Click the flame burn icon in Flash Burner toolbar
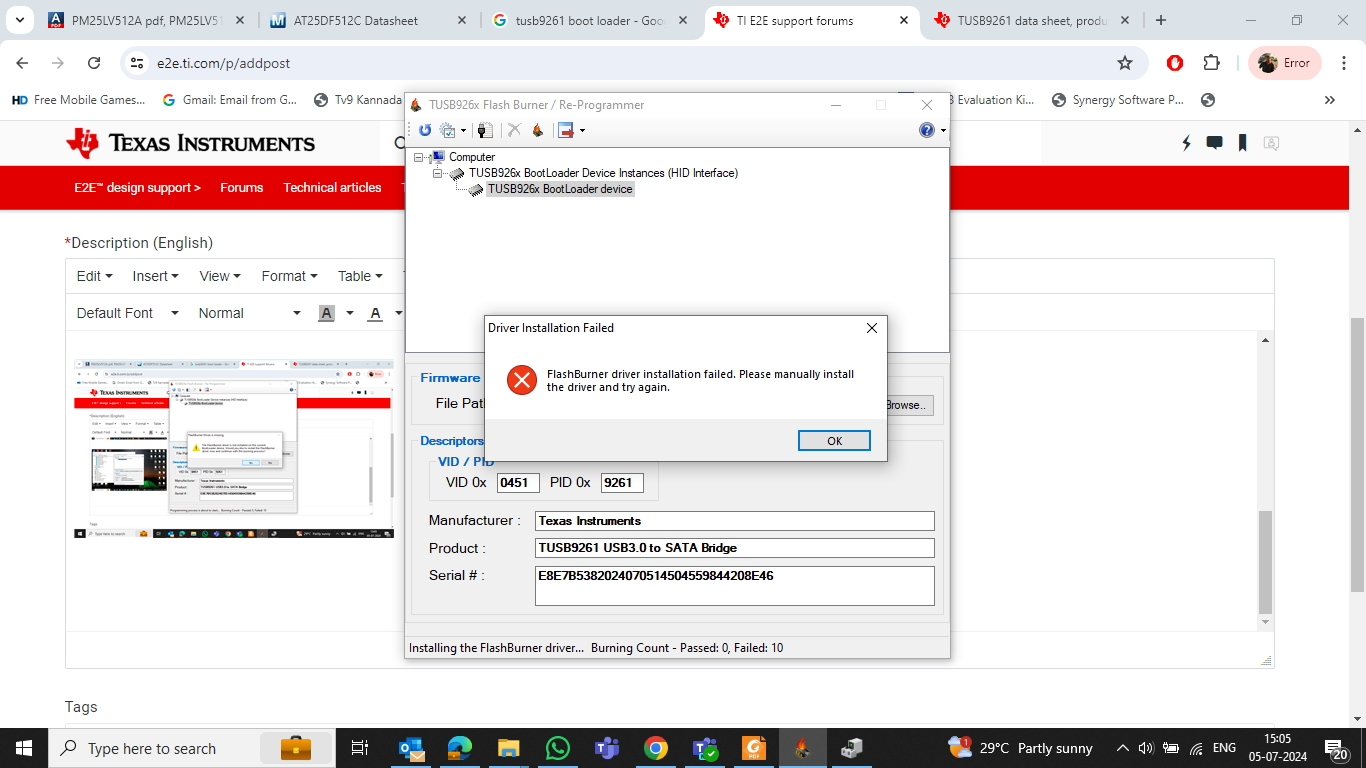The width and height of the screenshot is (1366, 768). [x=537, y=130]
